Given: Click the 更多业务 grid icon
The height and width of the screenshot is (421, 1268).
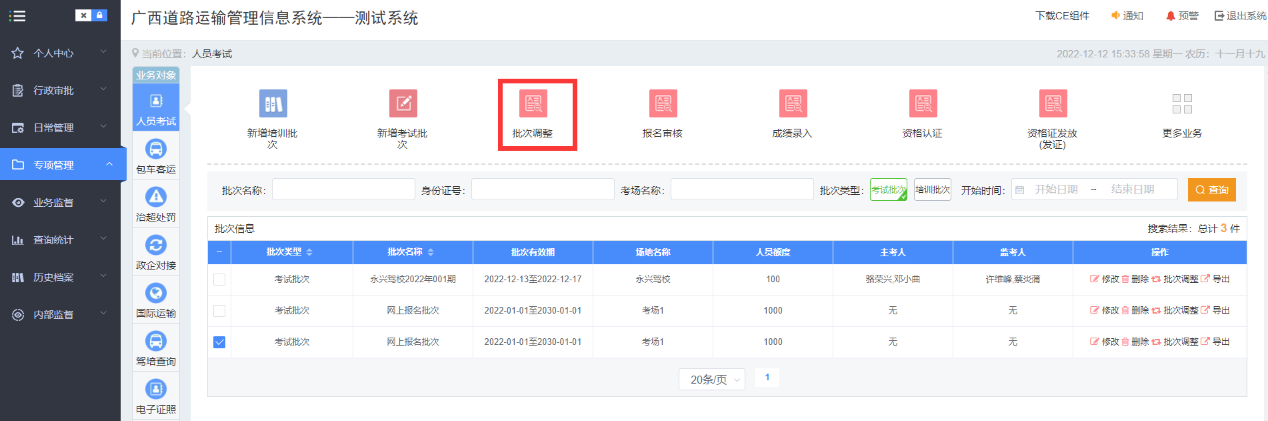Looking at the screenshot, I should click(x=1182, y=104).
